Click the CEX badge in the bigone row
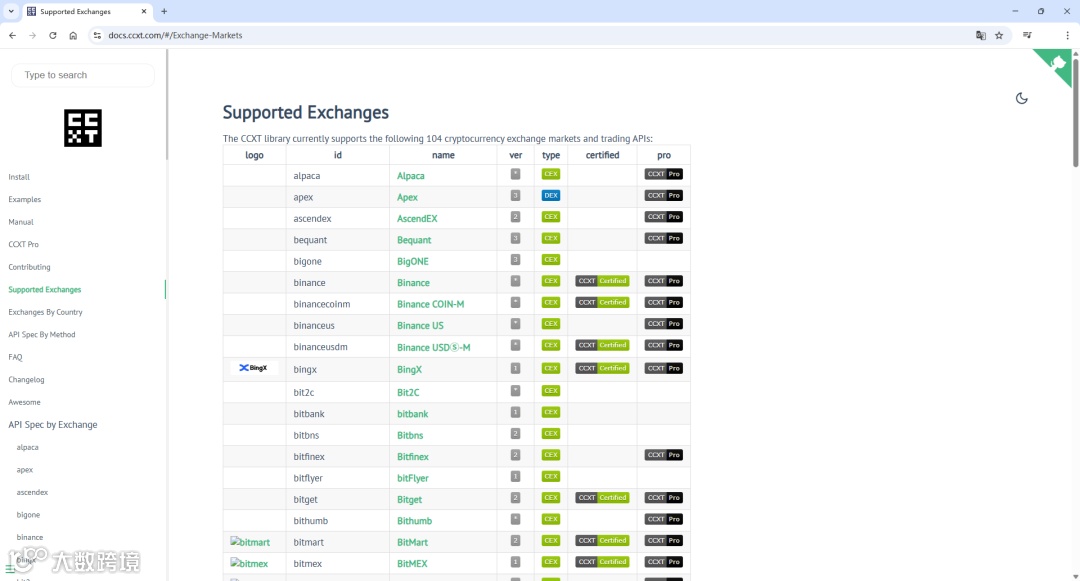The image size is (1080, 581). 551,260
